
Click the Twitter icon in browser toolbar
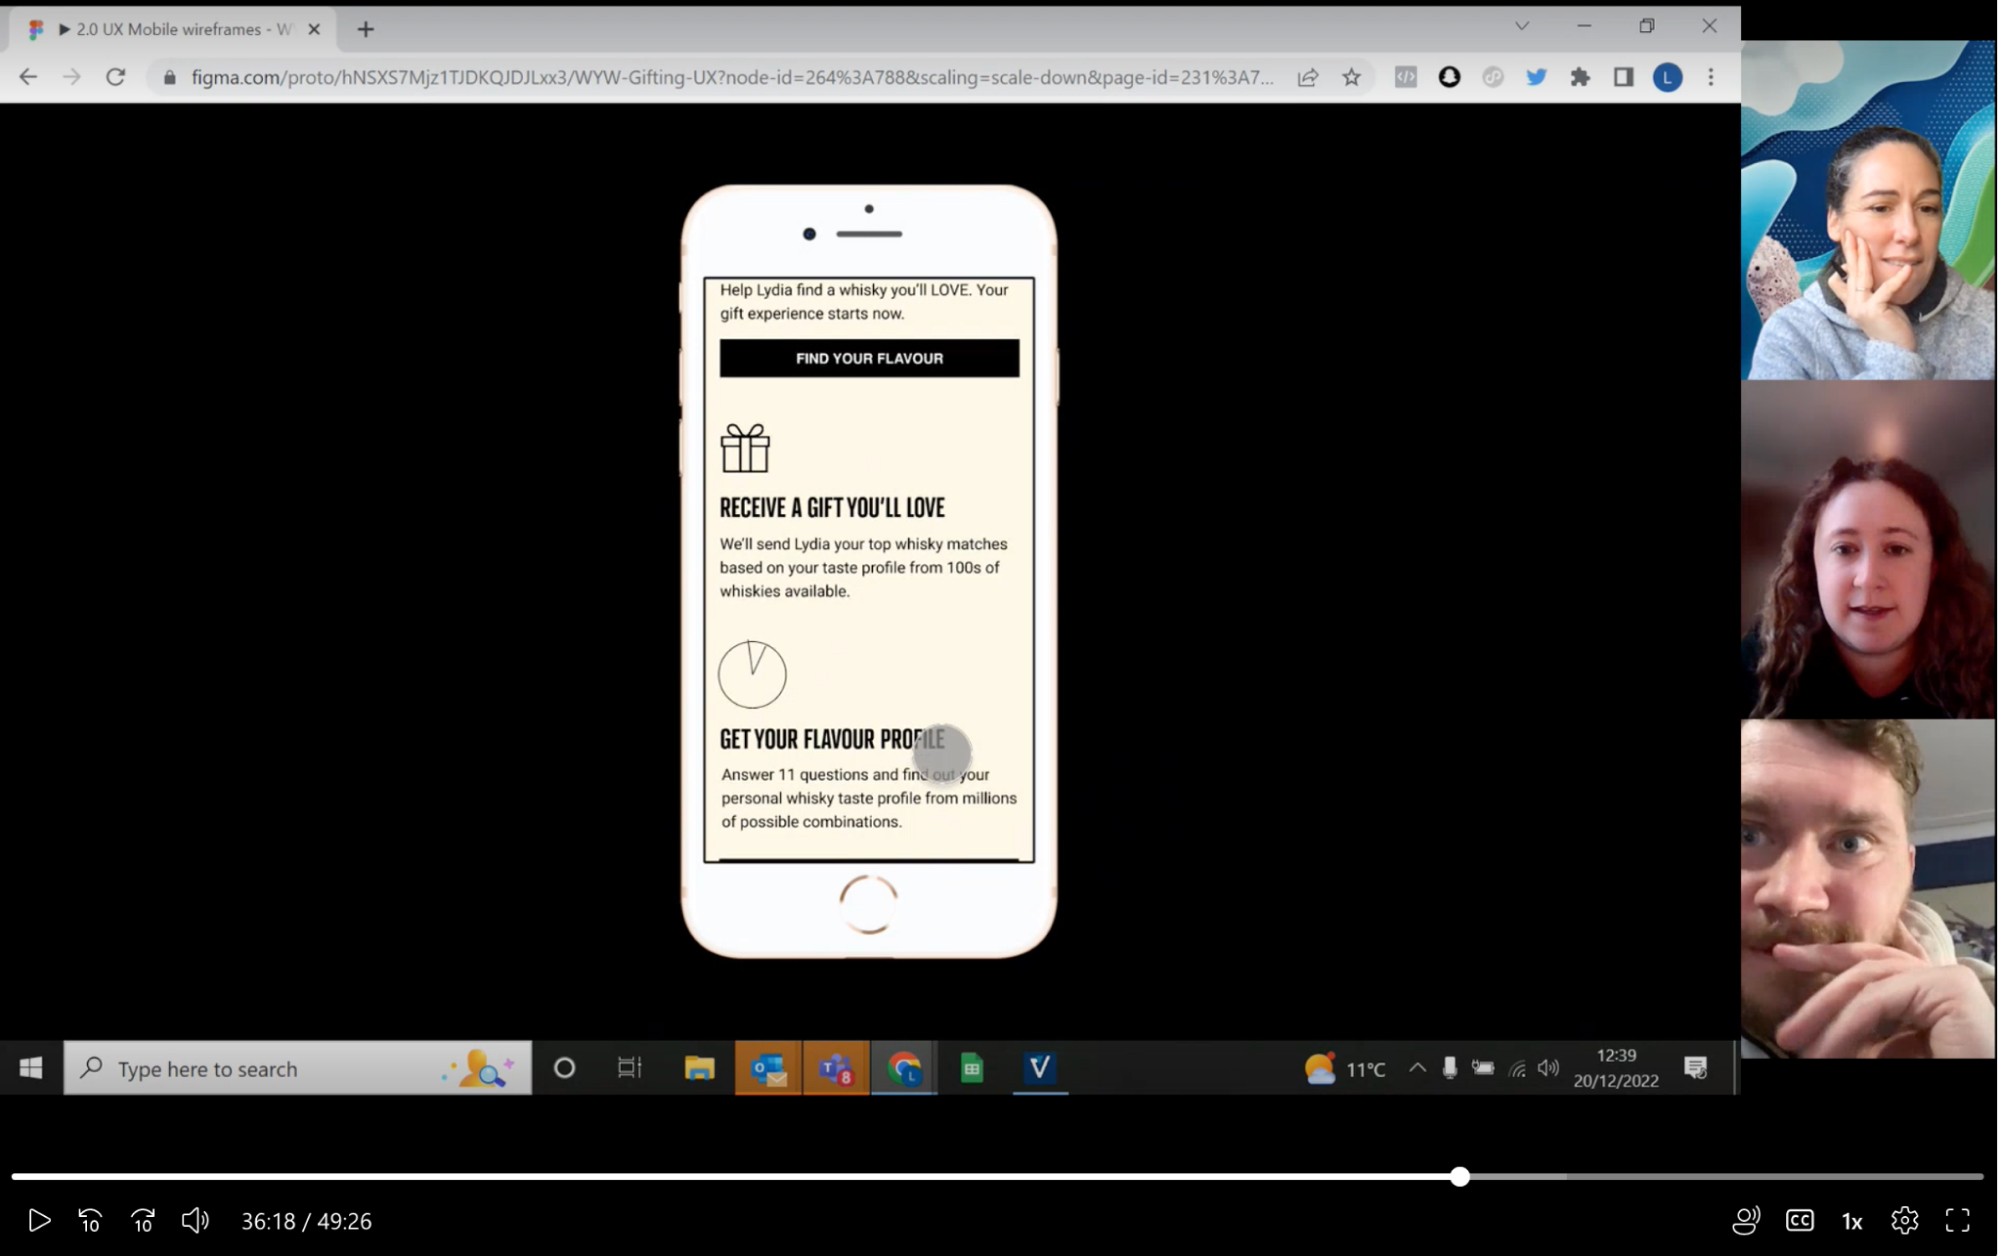click(1536, 77)
